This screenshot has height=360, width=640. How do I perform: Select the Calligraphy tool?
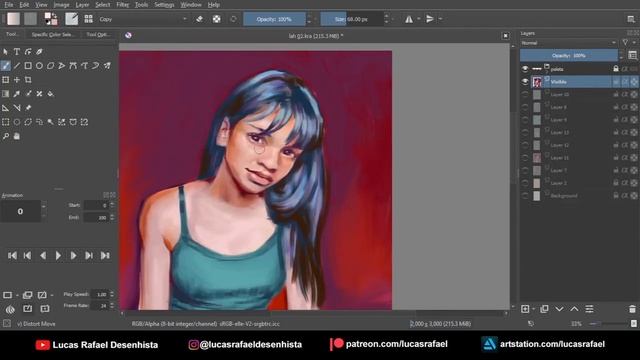[39, 52]
